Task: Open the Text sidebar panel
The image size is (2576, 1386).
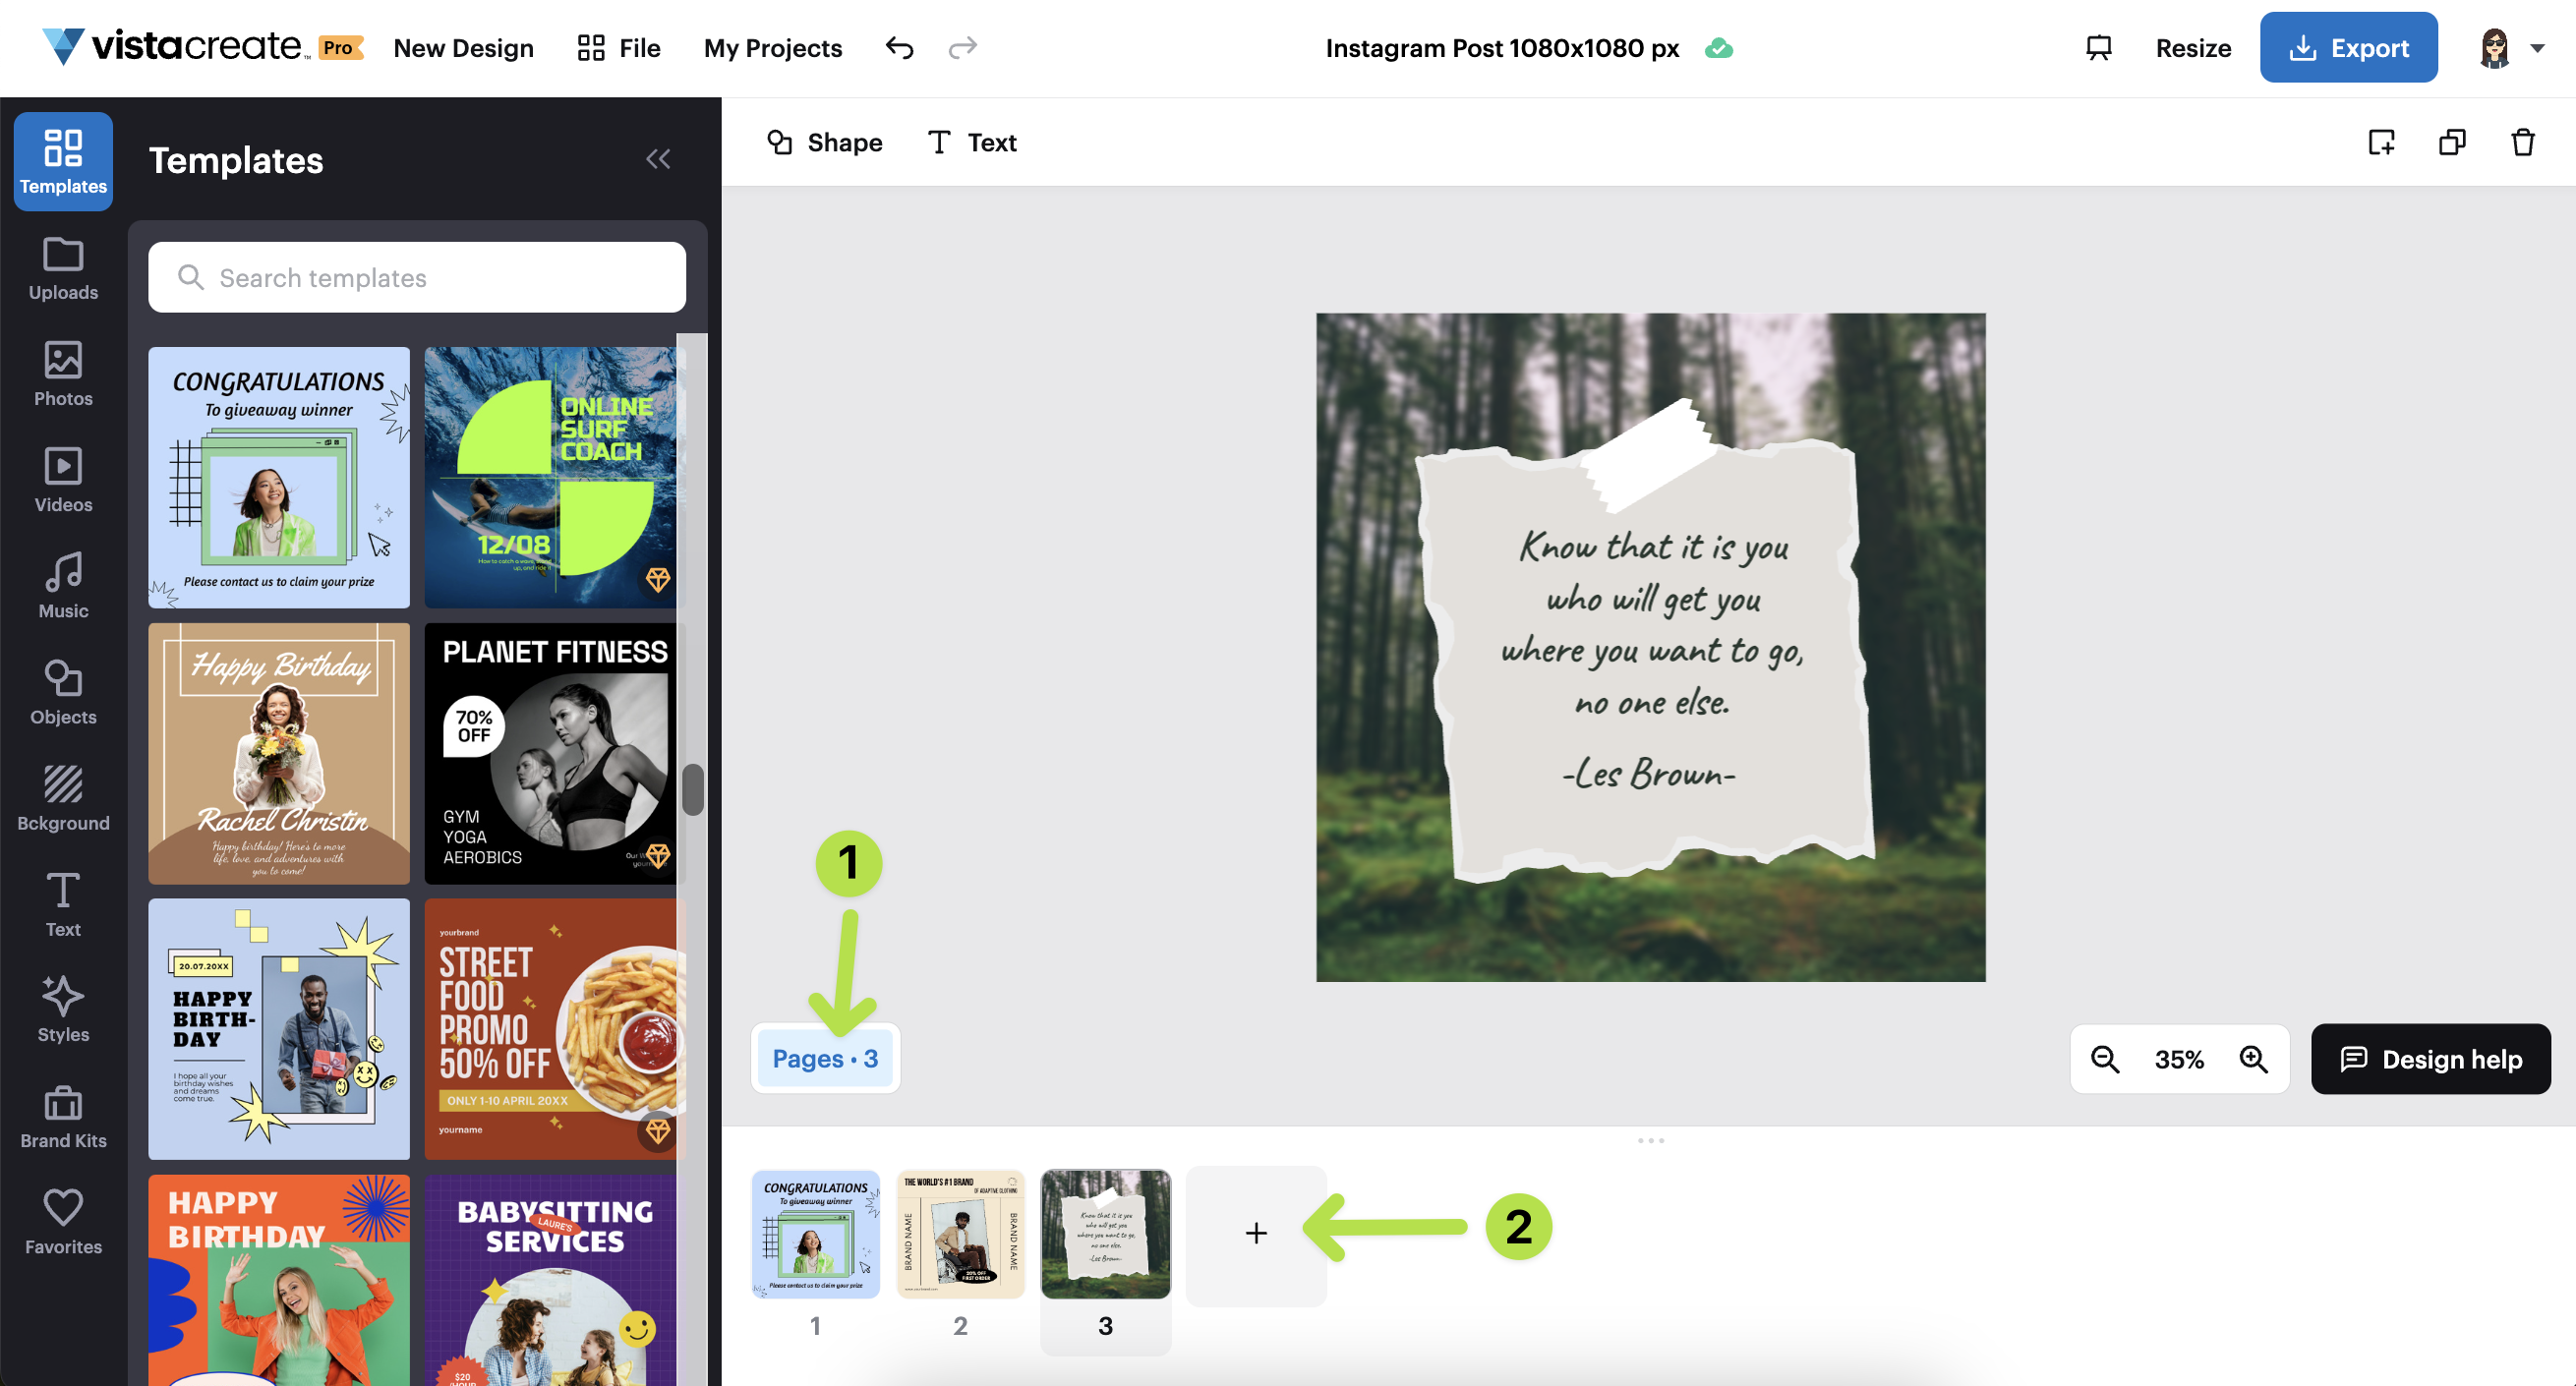Action: pos(63,905)
